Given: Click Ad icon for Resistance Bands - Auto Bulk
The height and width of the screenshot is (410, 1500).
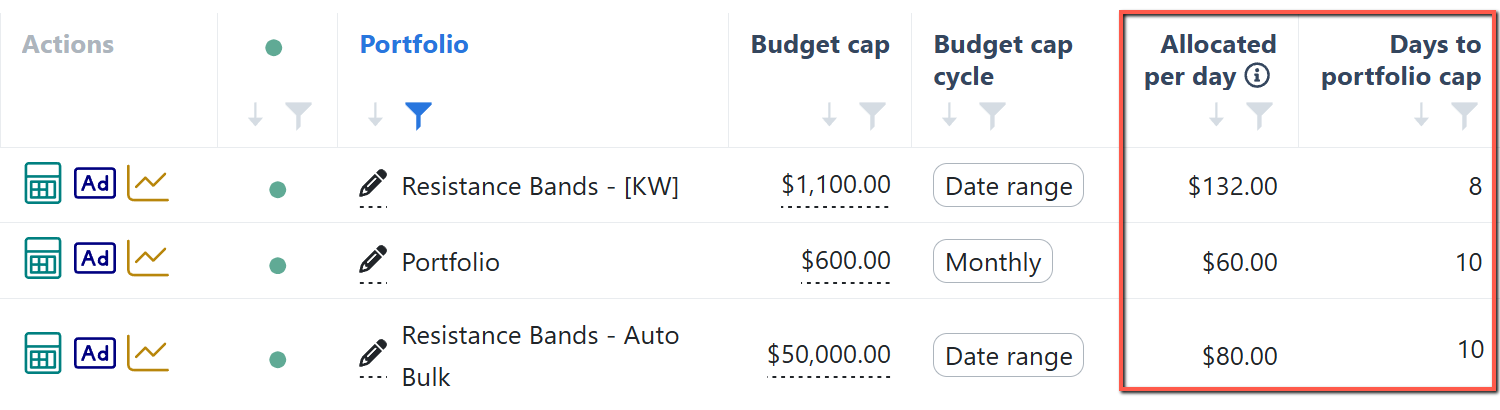Looking at the screenshot, I should pyautogui.click(x=95, y=353).
